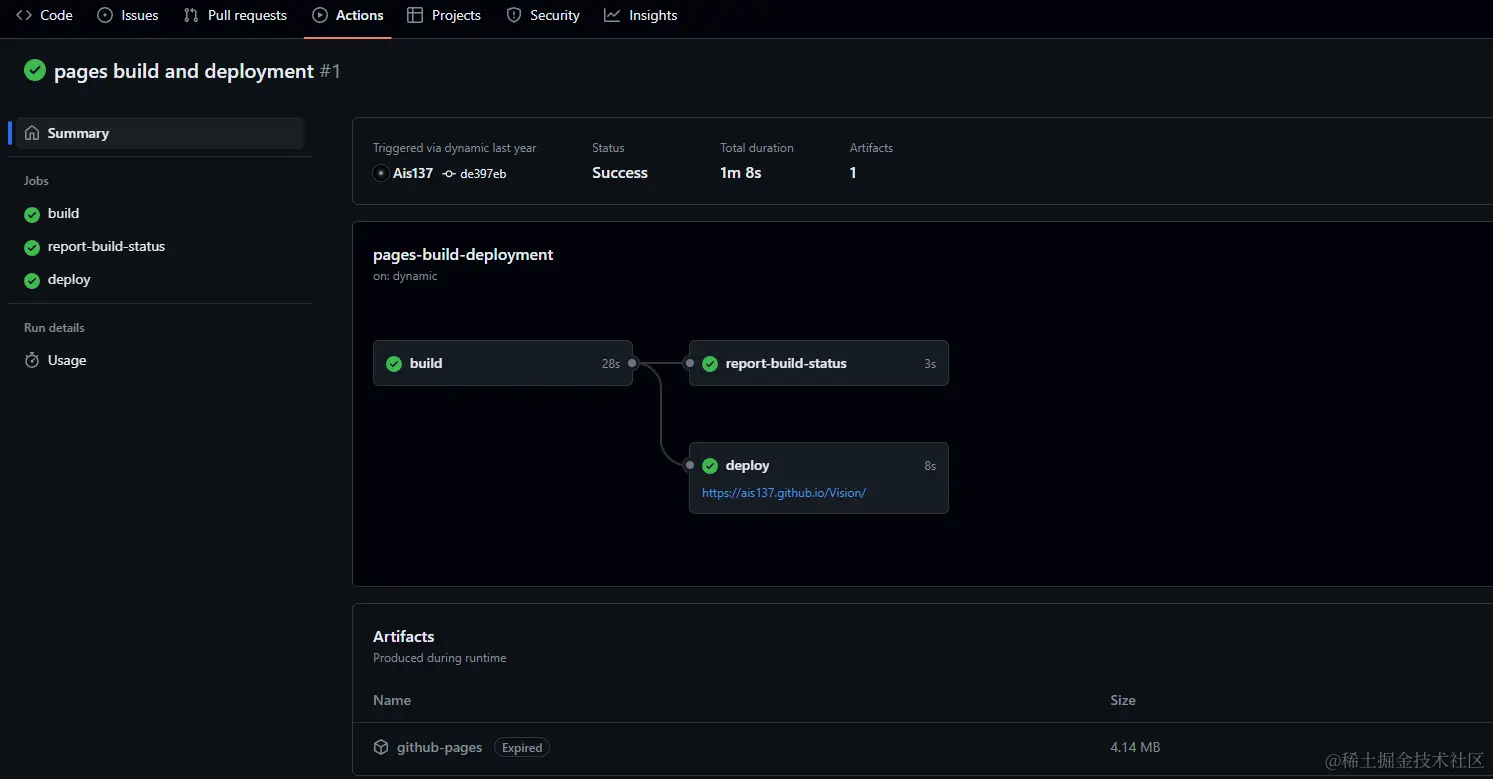Click the 1m 8s total duration
Viewport: 1493px width, 779px height.
(741, 173)
